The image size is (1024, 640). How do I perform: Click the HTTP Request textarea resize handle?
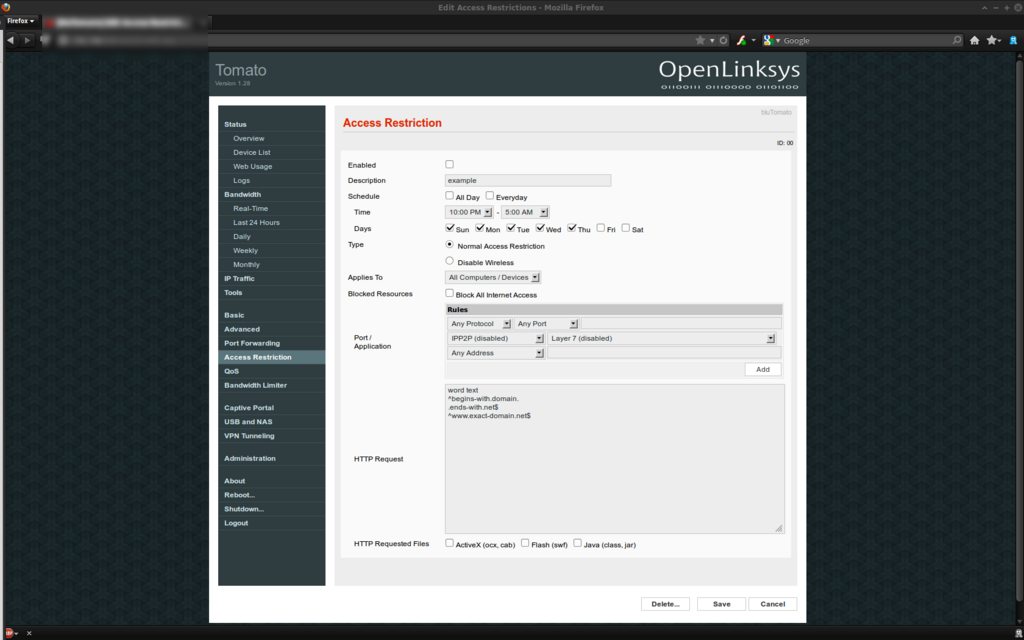pos(779,528)
